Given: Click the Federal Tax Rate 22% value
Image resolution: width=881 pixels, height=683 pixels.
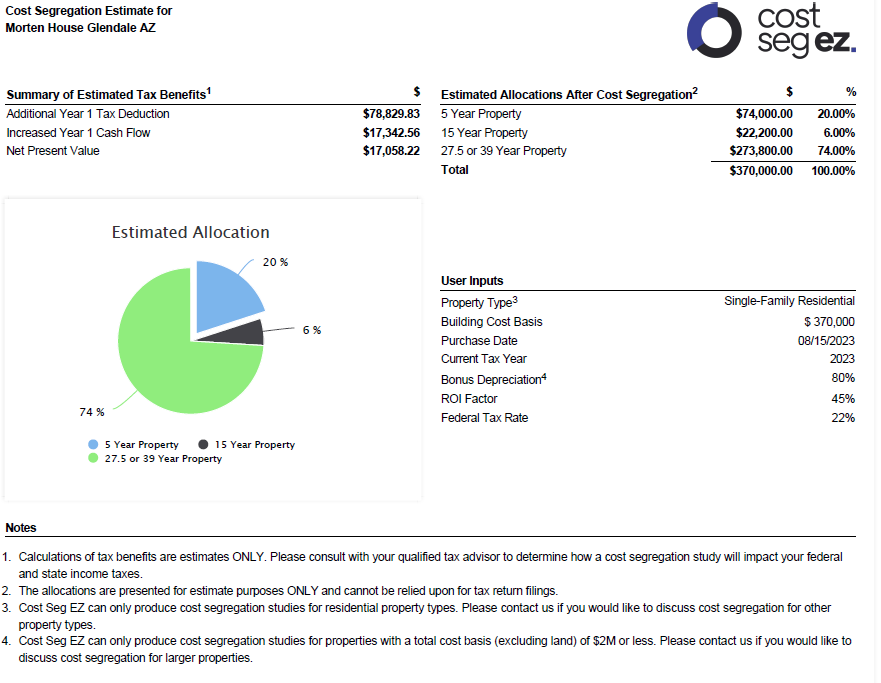Looking at the screenshot, I should click(x=842, y=418).
